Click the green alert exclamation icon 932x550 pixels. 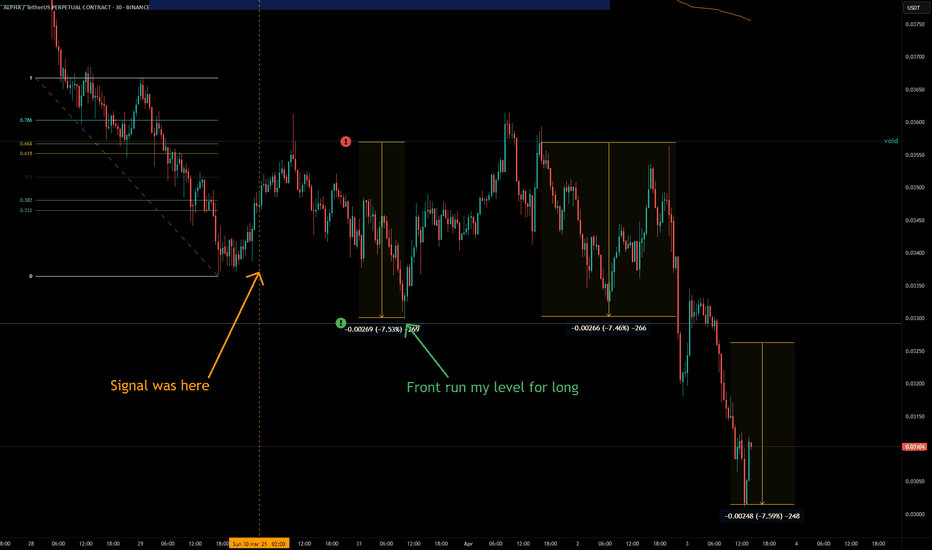click(340, 323)
